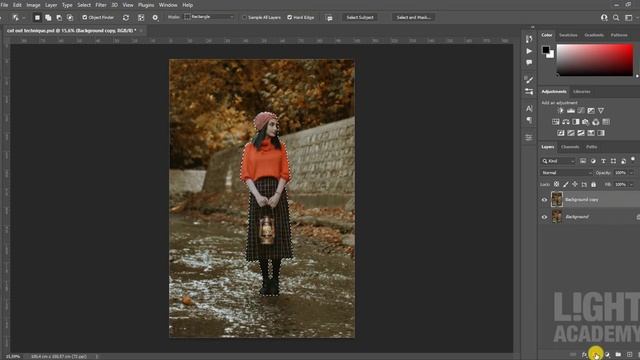640x360 pixels.
Task: Open the Paragraph panel icon
Action: coord(529,120)
